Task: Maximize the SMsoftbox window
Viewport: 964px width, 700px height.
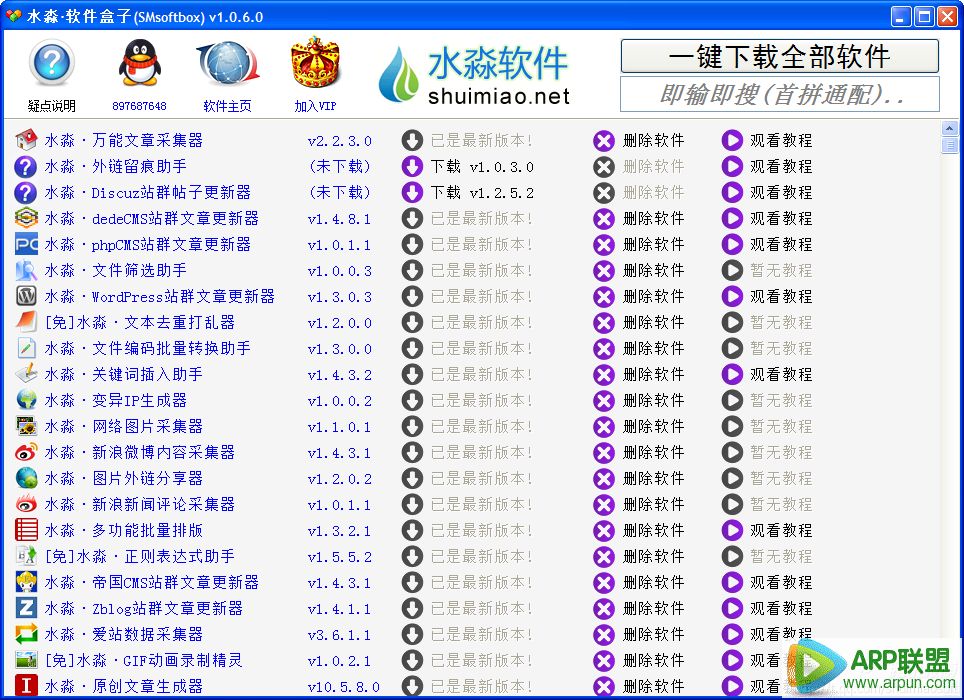Action: [x=924, y=17]
